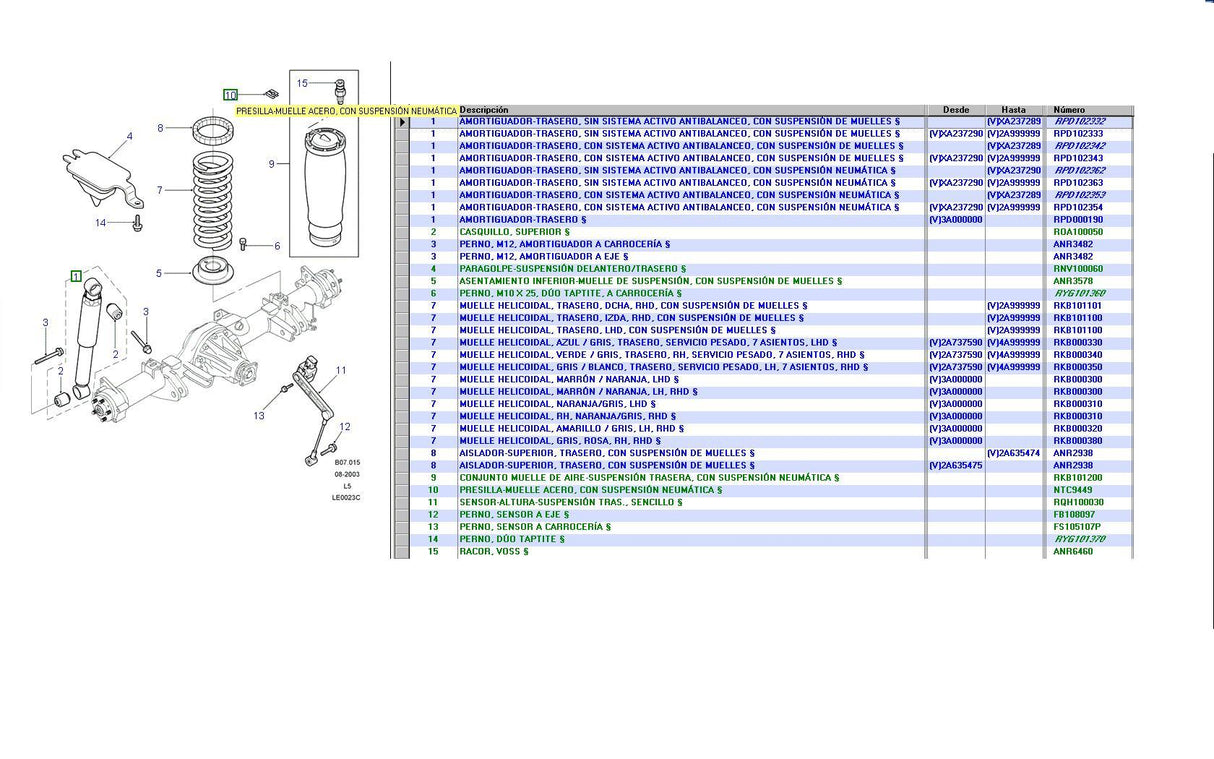The width and height of the screenshot is (1214, 759).
Task: Select AISLADOR-SUPERIOR row ending at (V)2A635474
Action: tap(764, 453)
